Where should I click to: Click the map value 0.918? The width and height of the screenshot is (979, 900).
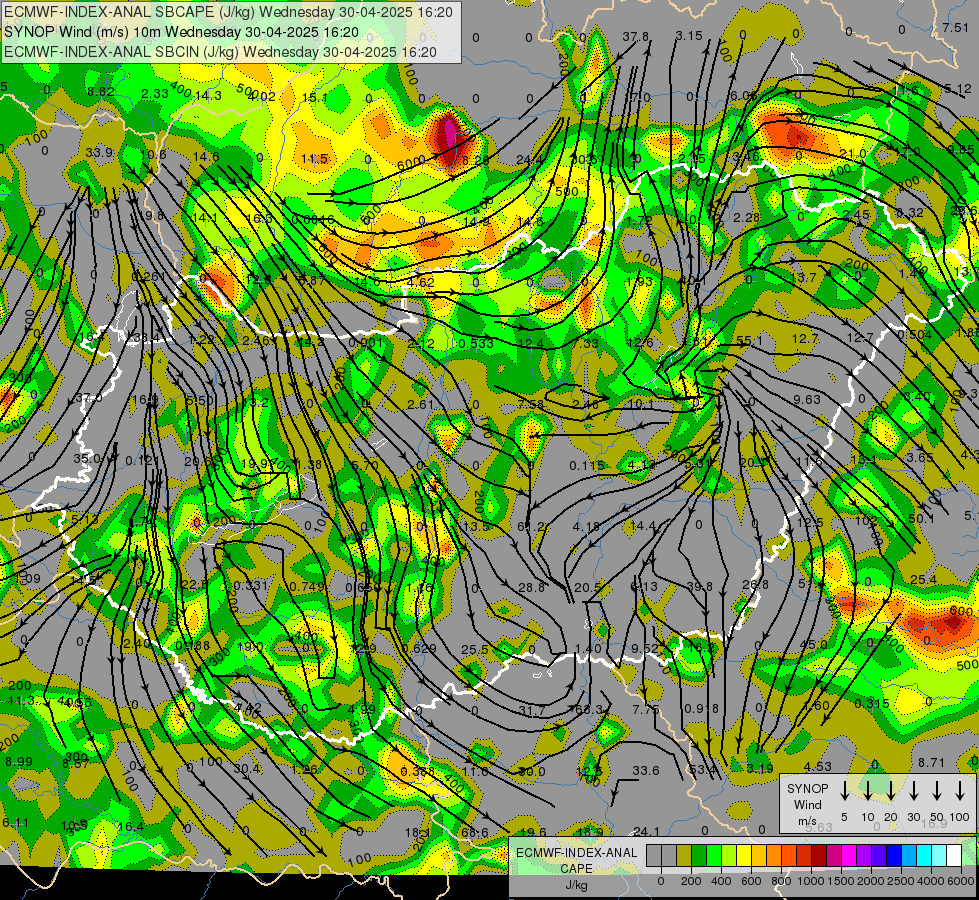pyautogui.click(x=702, y=709)
